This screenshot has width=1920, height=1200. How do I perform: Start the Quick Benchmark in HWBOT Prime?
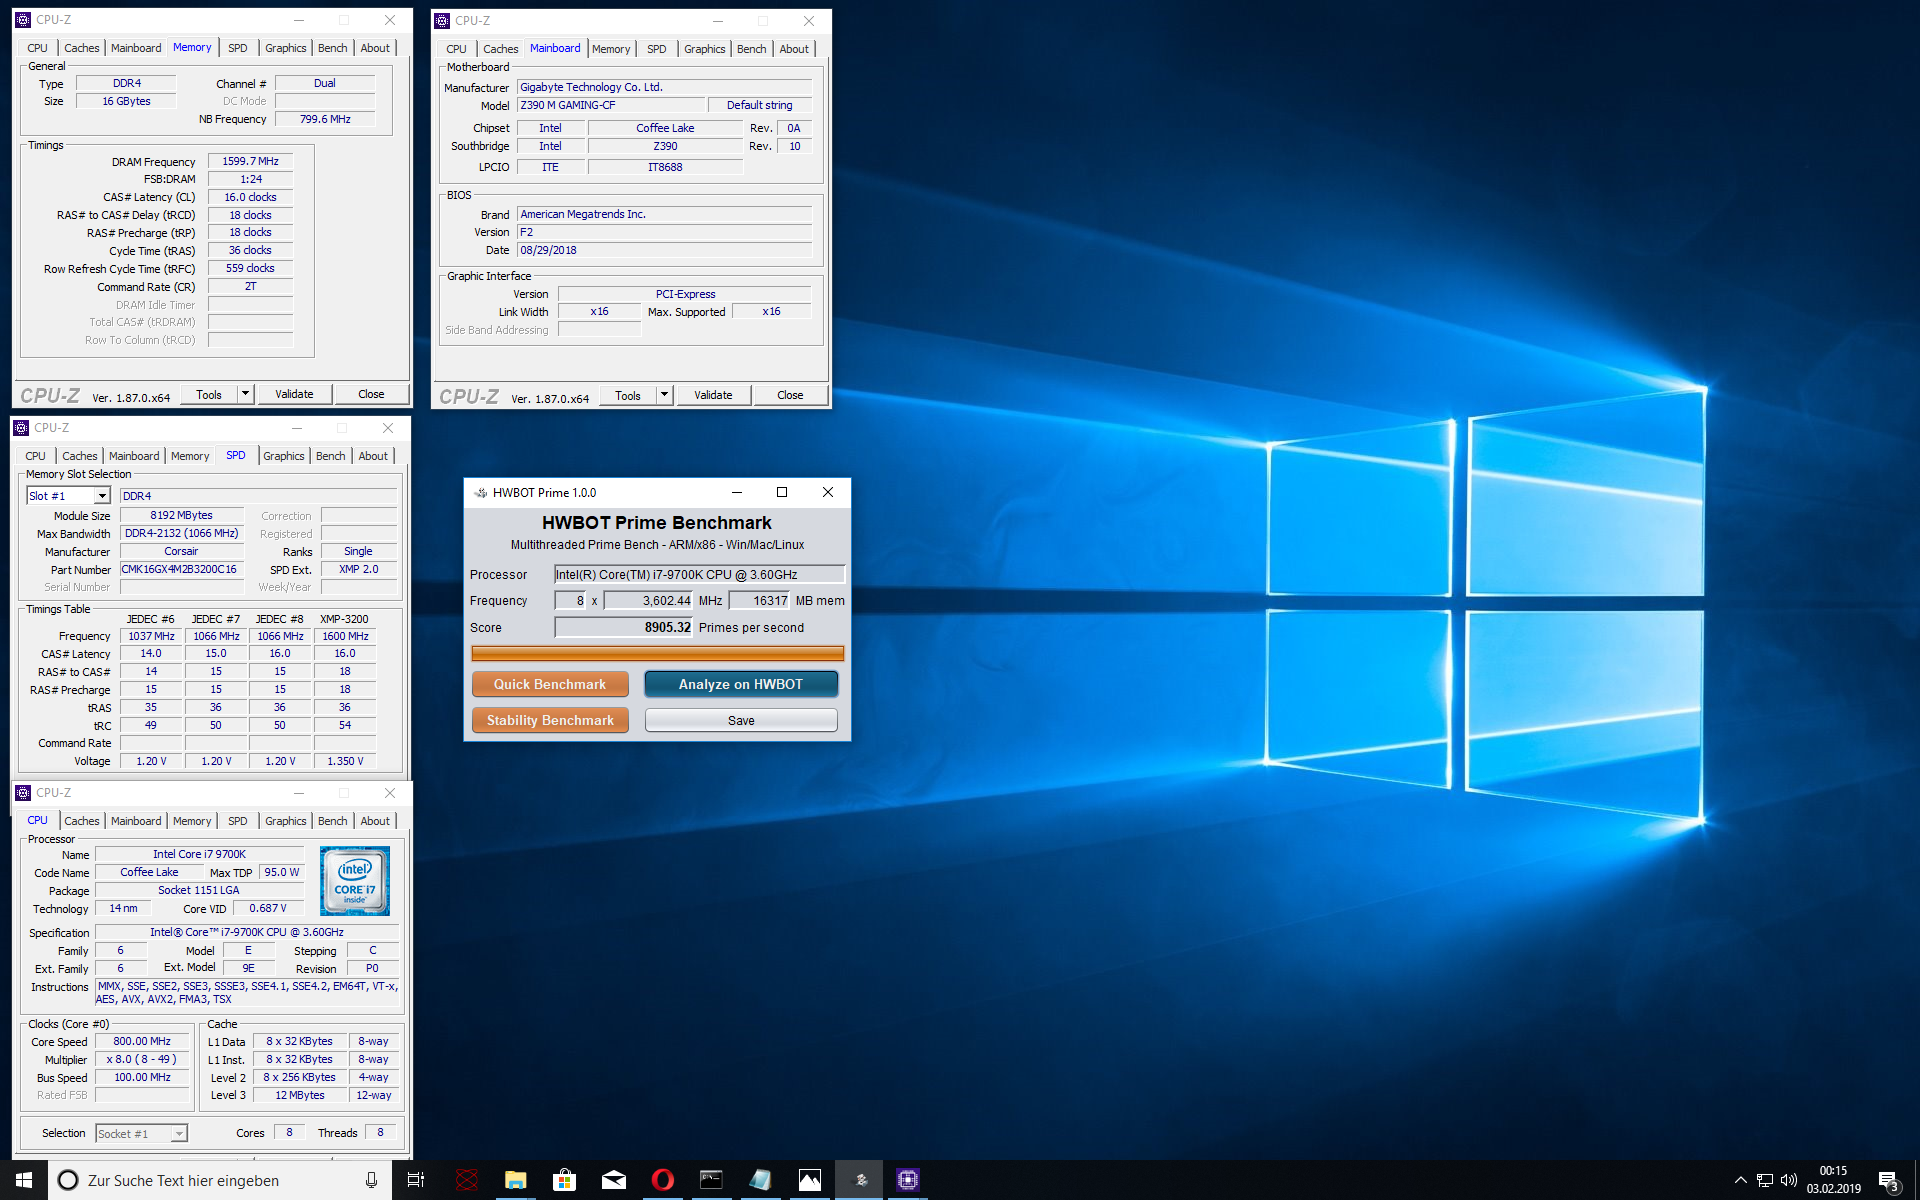tap(550, 684)
